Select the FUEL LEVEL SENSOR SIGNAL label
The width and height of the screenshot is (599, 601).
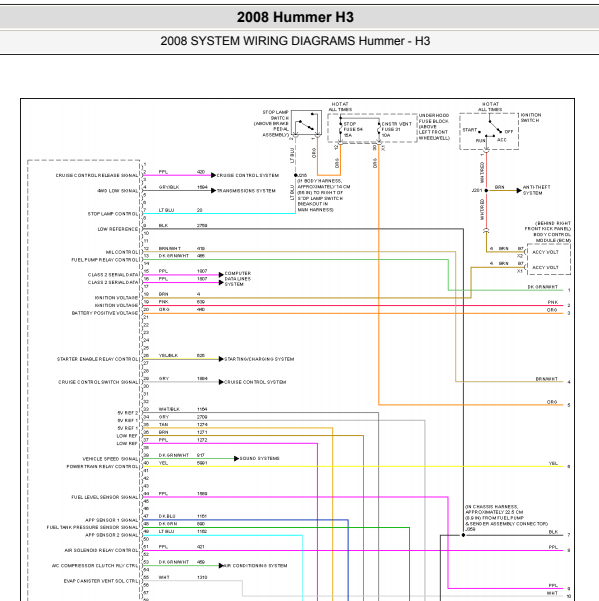click(105, 497)
